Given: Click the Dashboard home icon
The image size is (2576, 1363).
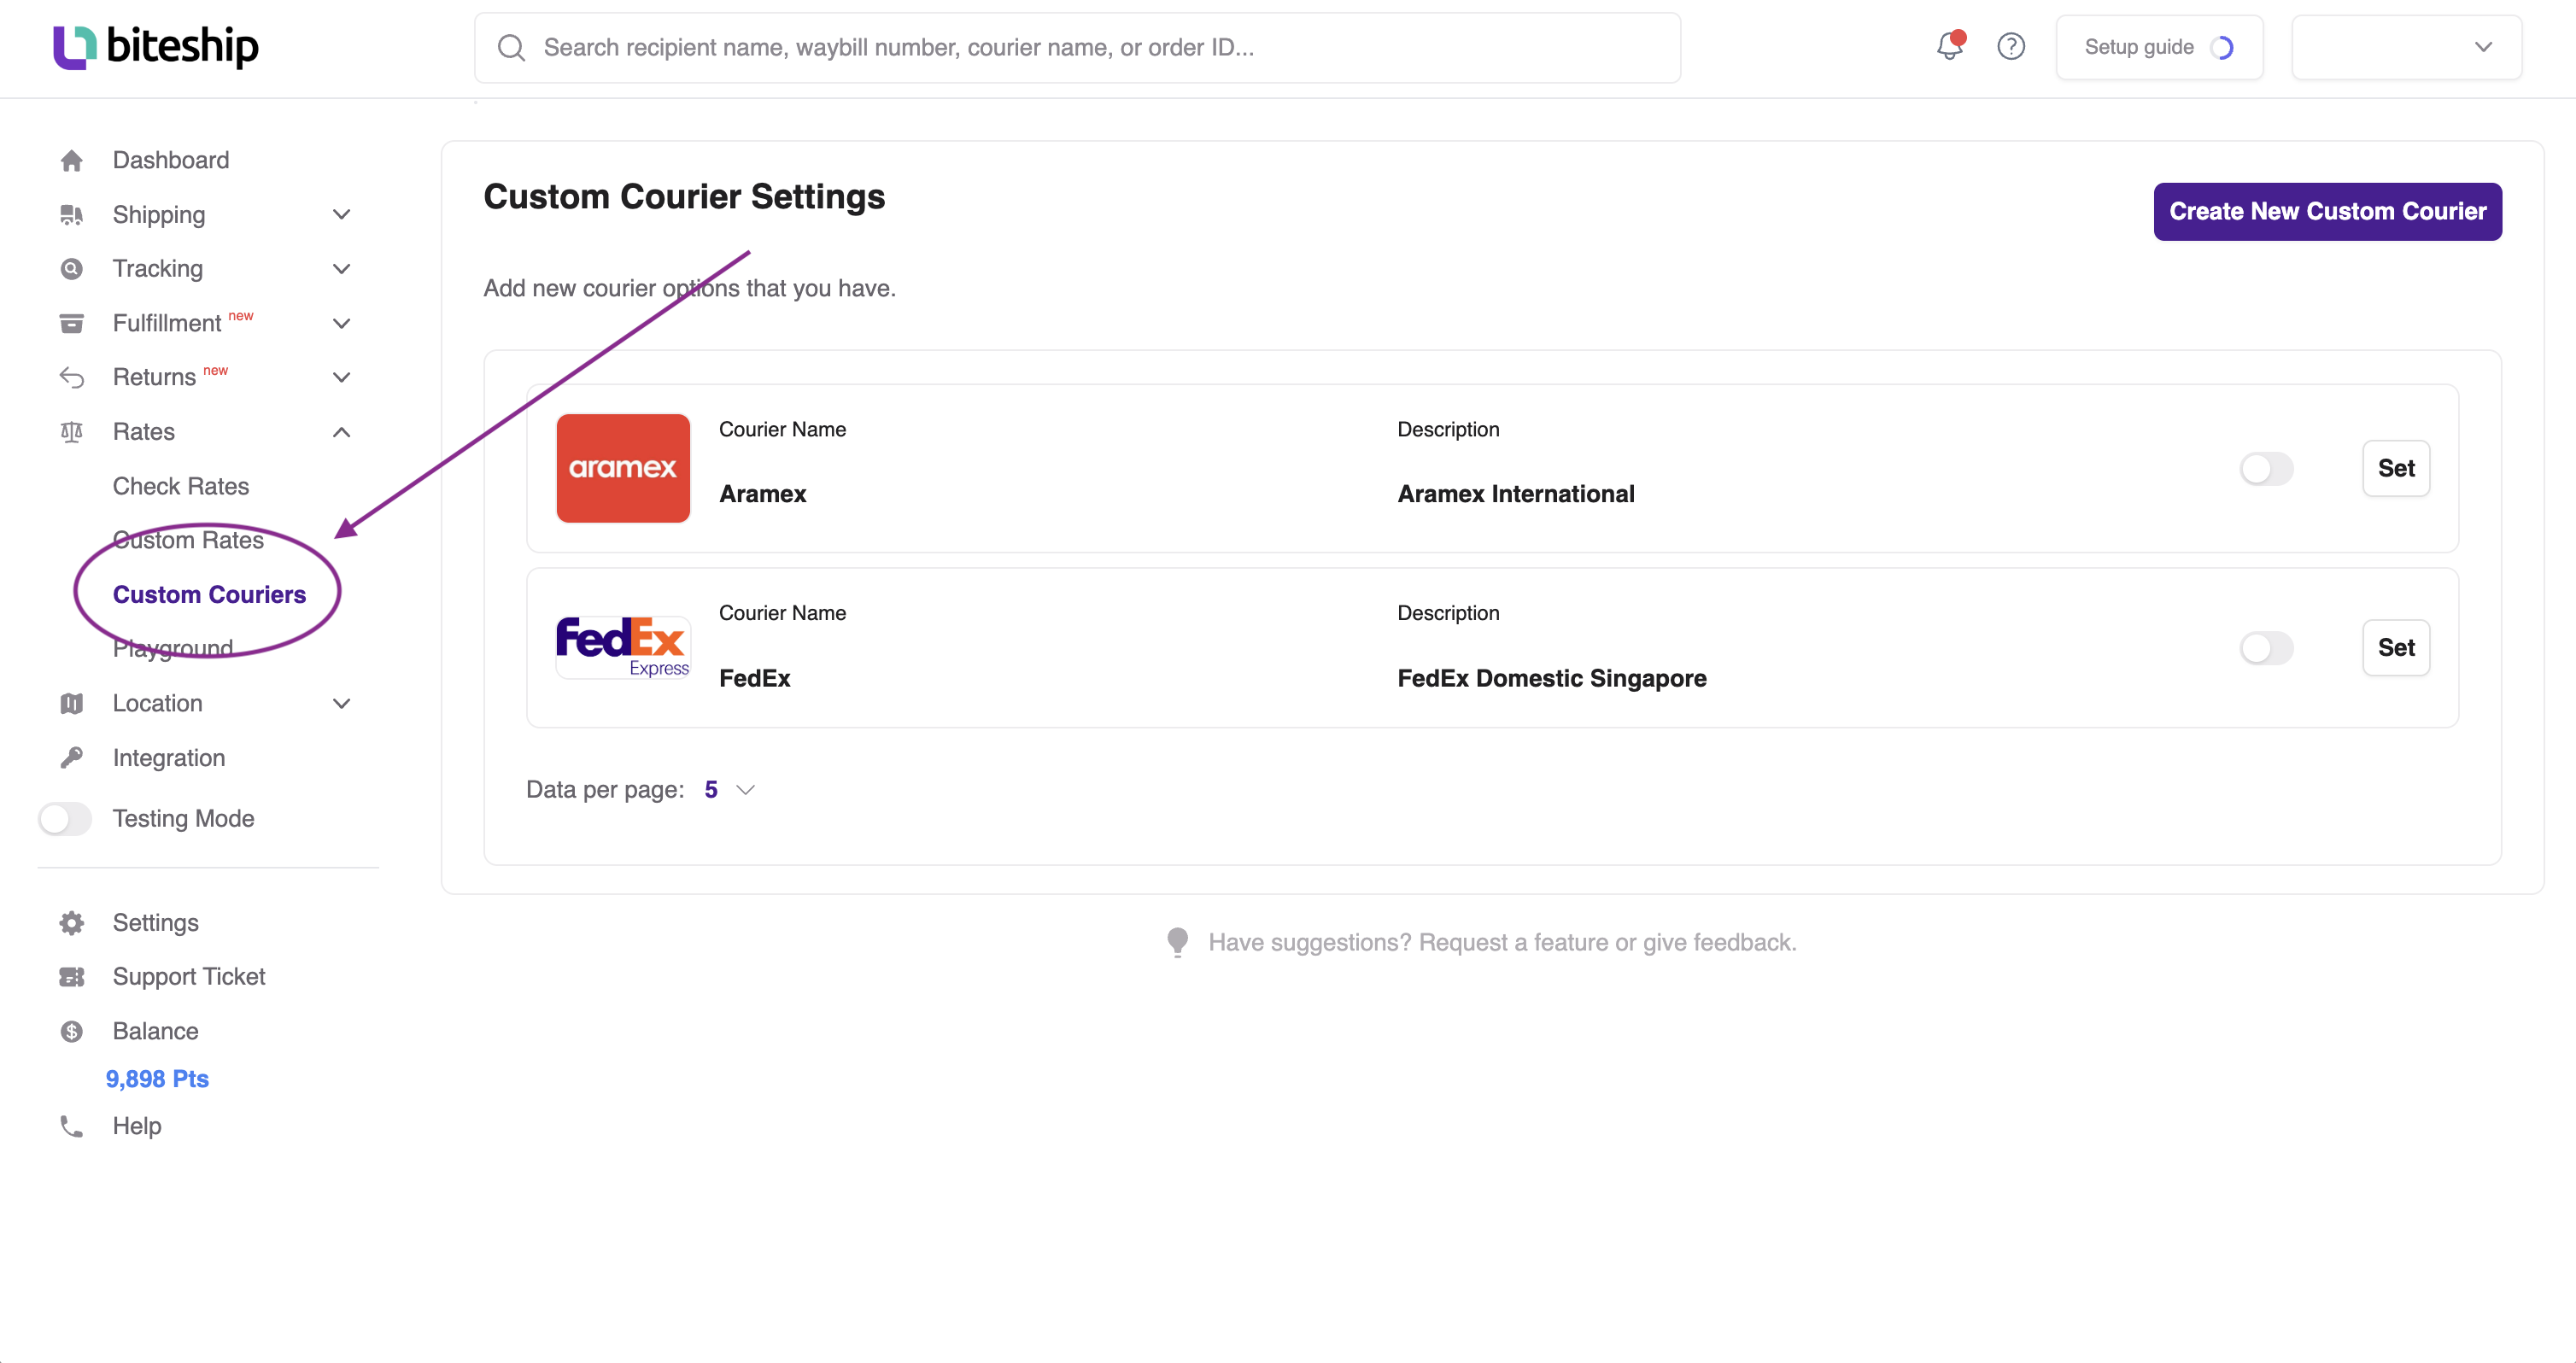Looking at the screenshot, I should coord(72,160).
